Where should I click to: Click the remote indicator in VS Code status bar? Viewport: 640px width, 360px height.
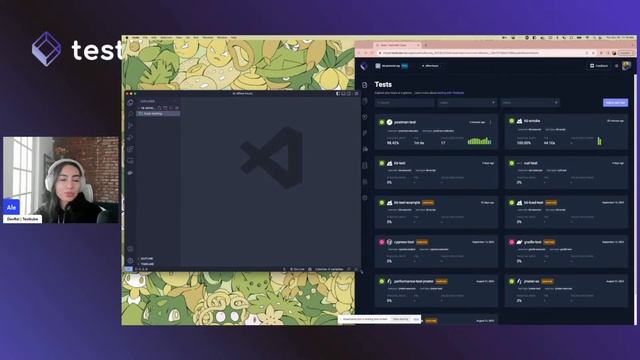point(129,269)
